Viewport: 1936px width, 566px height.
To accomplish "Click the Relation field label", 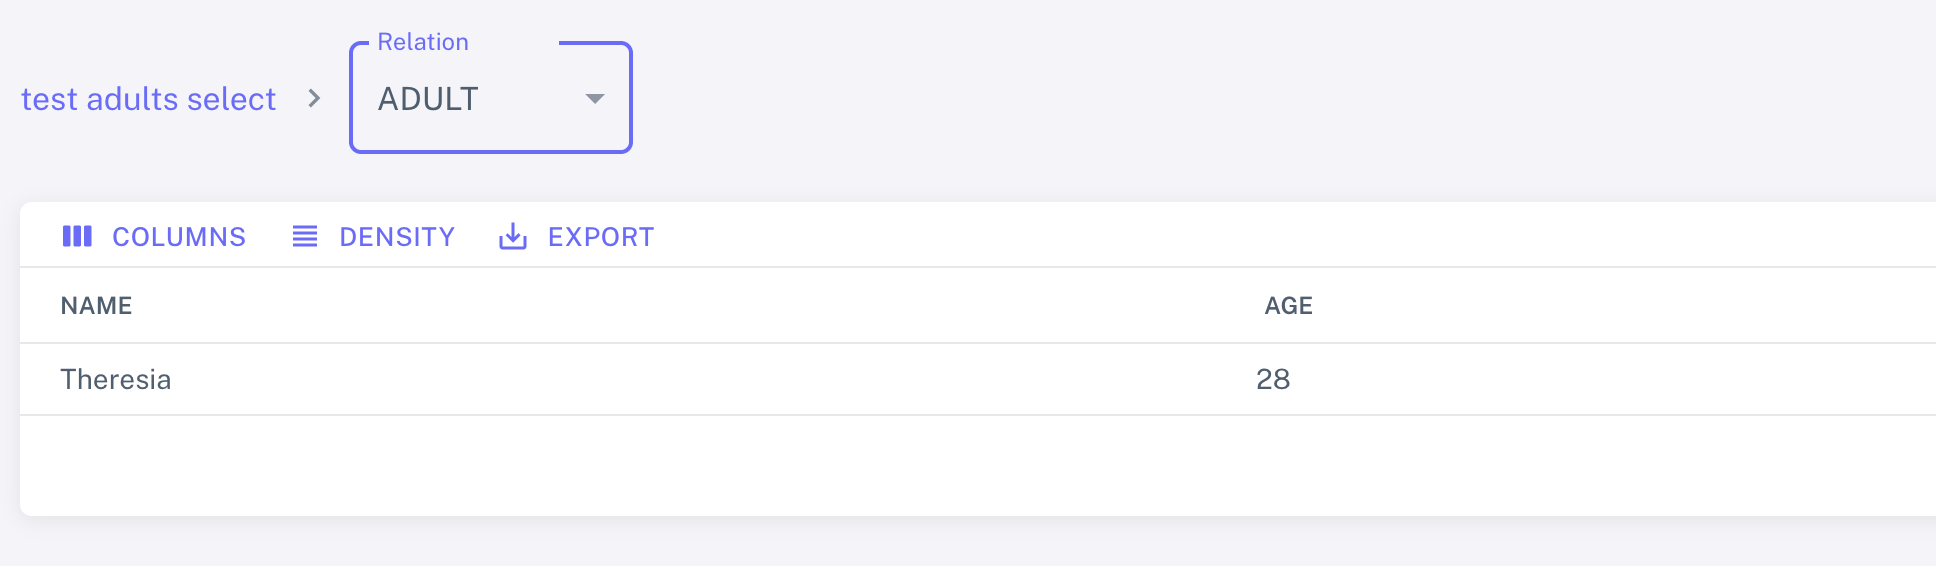I will [423, 42].
